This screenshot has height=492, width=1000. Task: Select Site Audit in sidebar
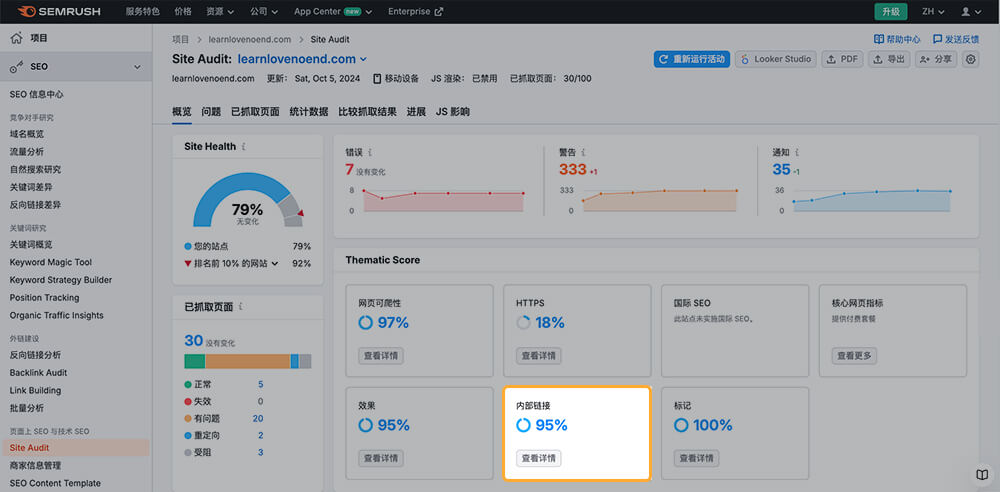click(x=76, y=448)
